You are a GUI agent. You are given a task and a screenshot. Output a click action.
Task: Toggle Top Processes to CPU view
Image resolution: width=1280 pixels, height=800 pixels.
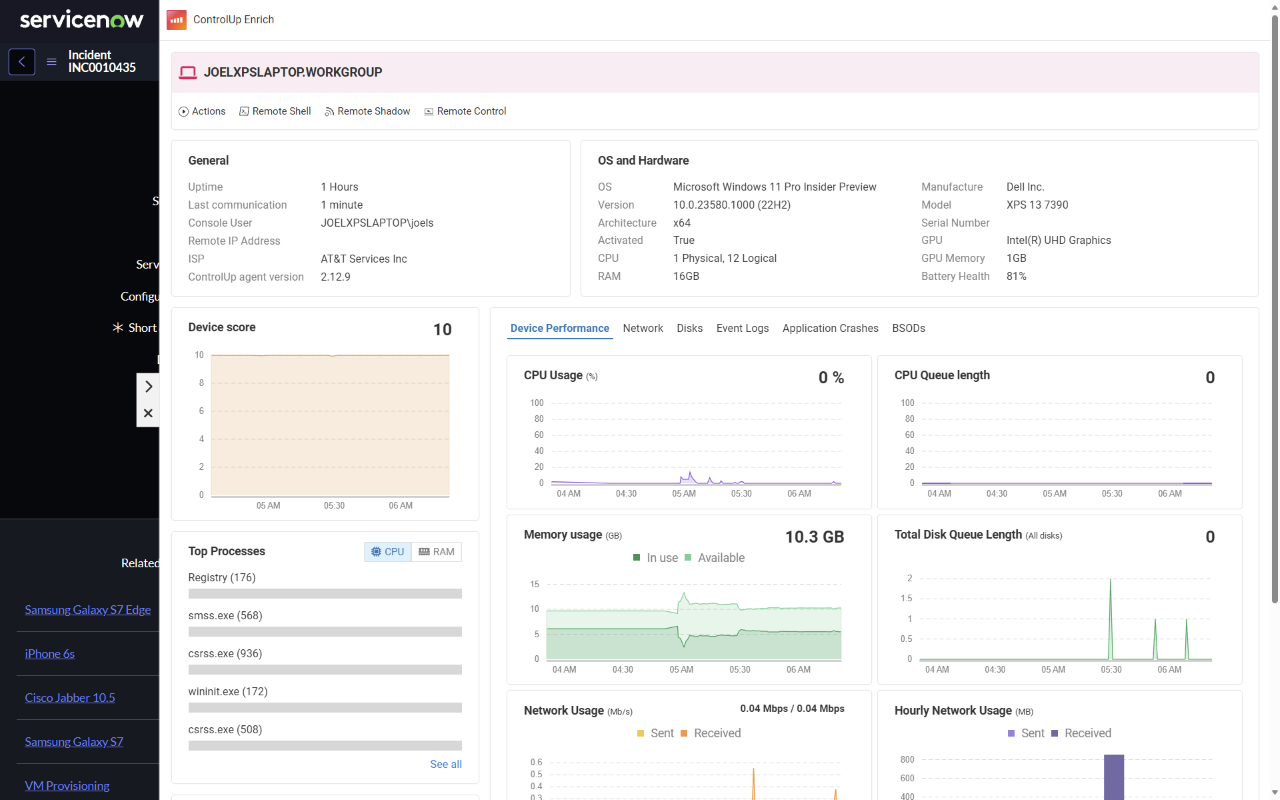click(388, 552)
